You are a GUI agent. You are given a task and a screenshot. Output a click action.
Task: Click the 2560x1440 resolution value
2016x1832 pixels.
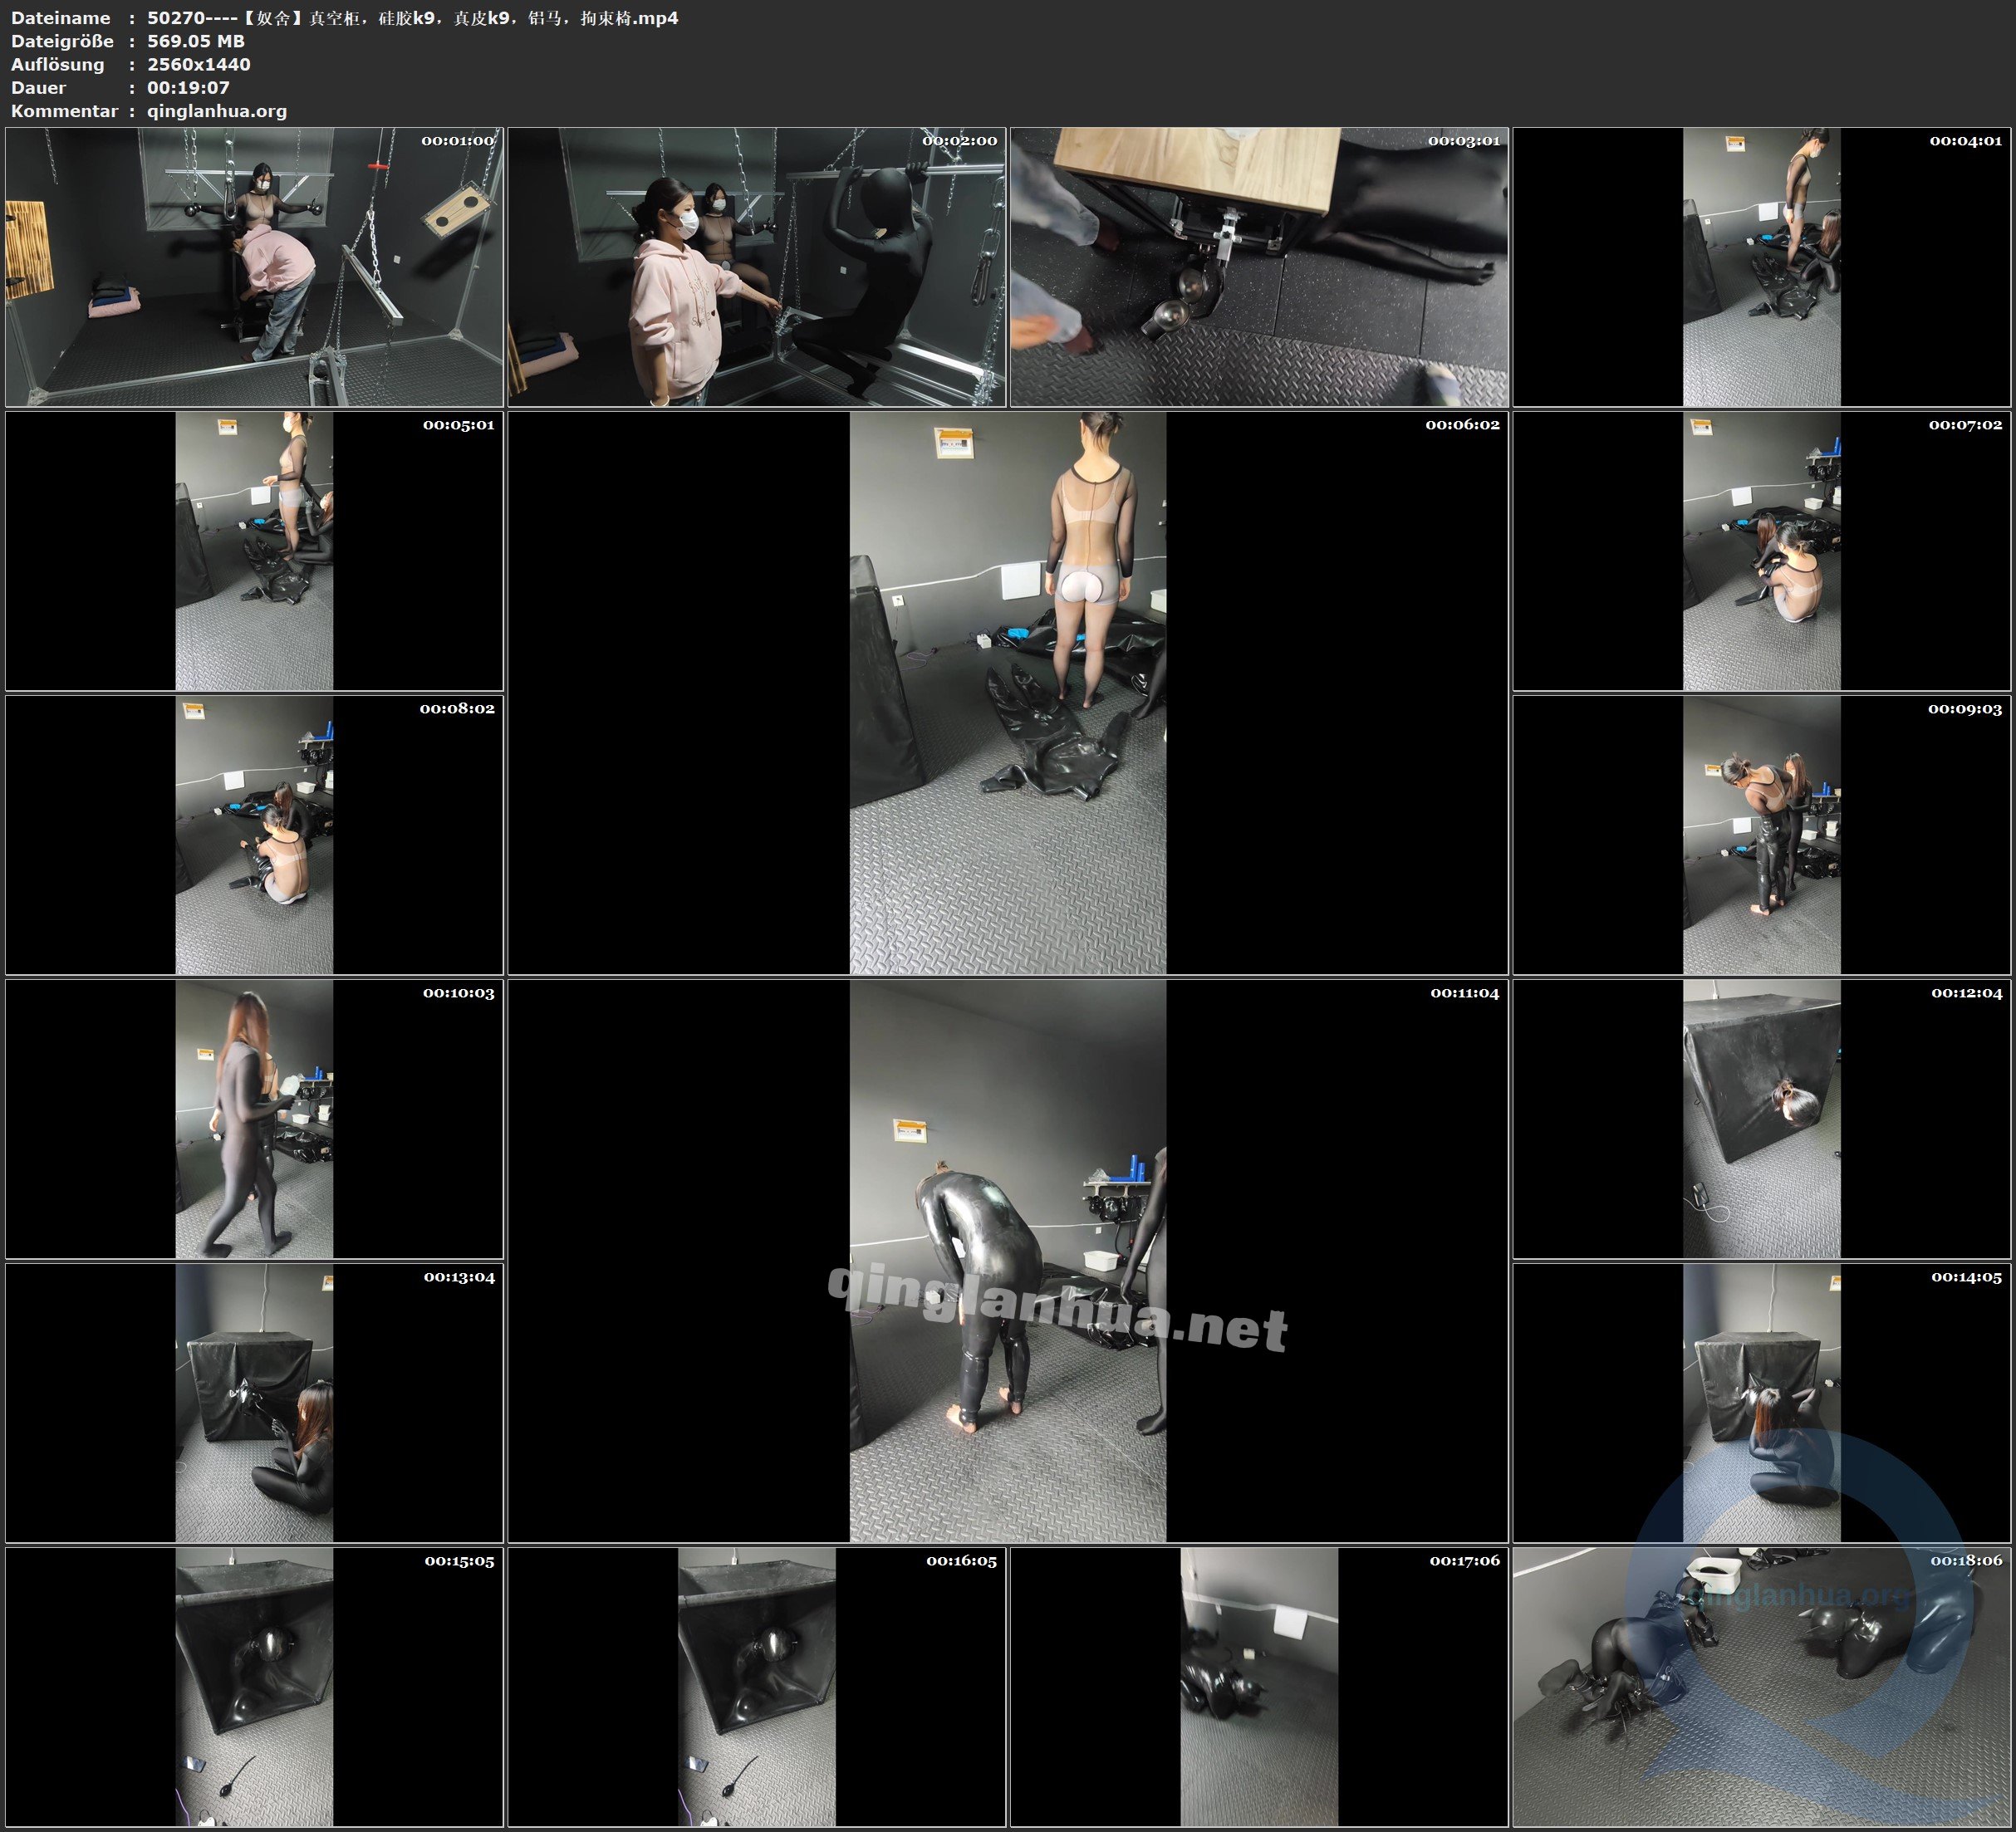pos(199,64)
